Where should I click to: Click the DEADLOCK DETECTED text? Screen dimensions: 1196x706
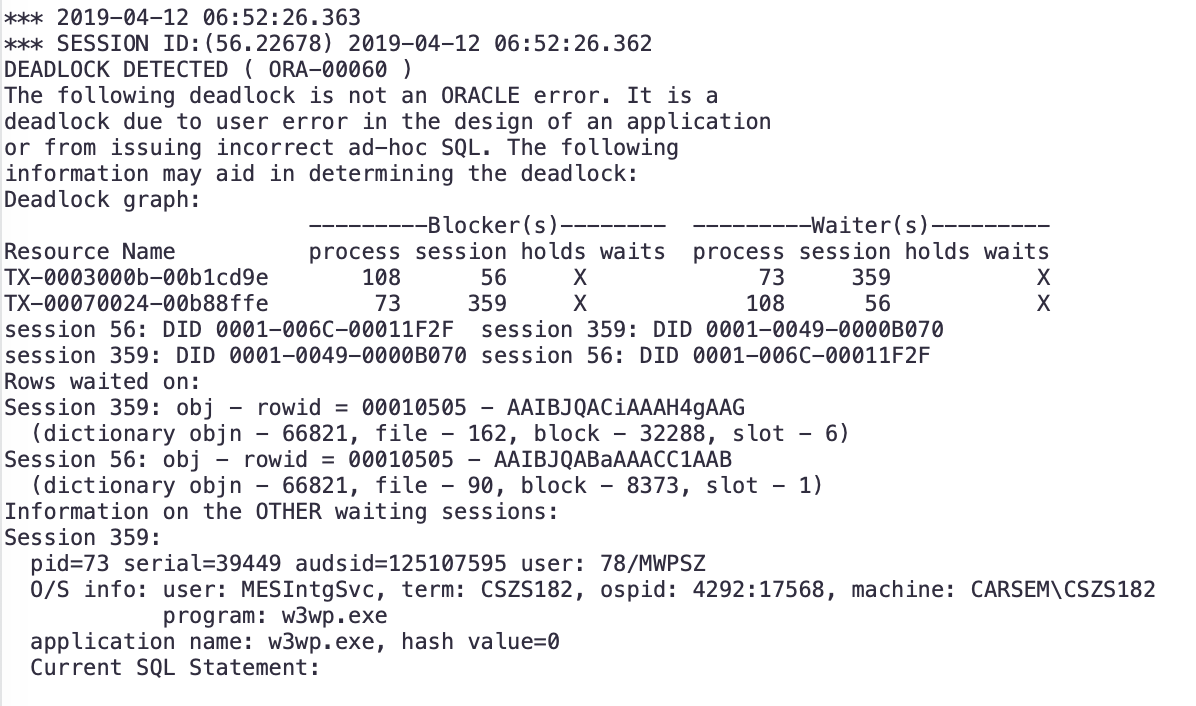click(x=115, y=70)
